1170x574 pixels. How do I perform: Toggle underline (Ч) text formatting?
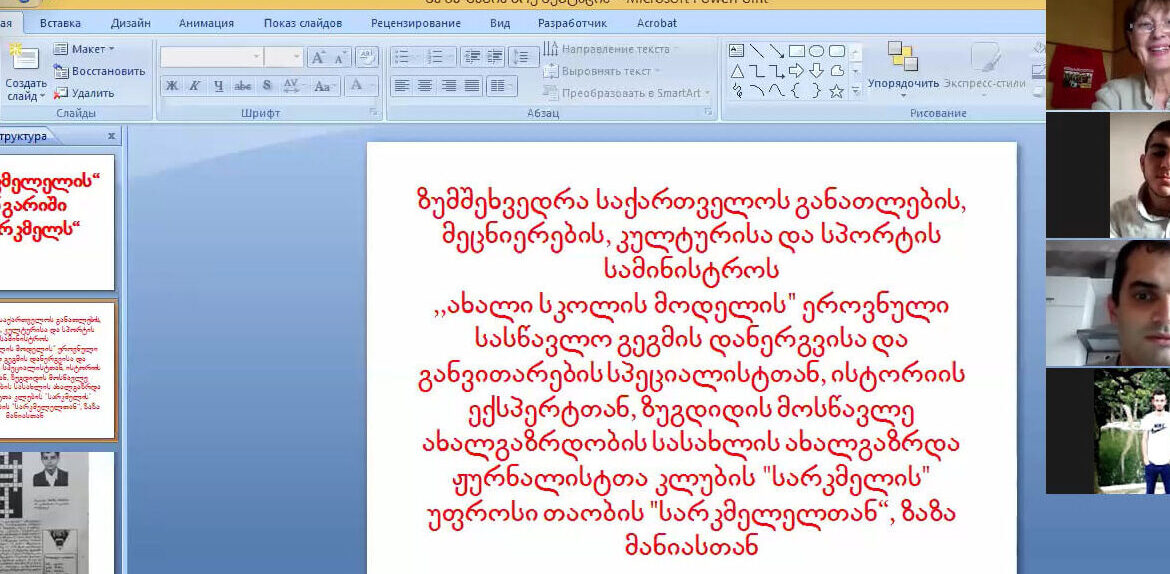[218, 86]
